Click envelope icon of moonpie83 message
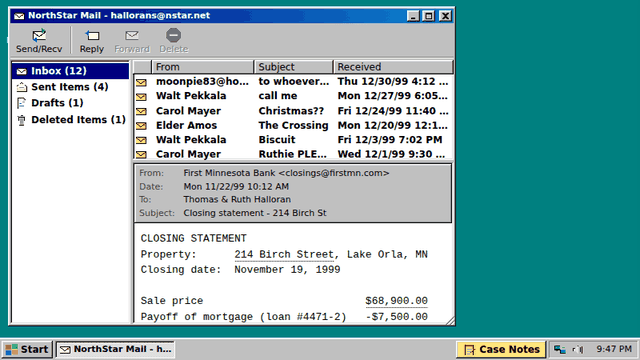 (x=141, y=82)
